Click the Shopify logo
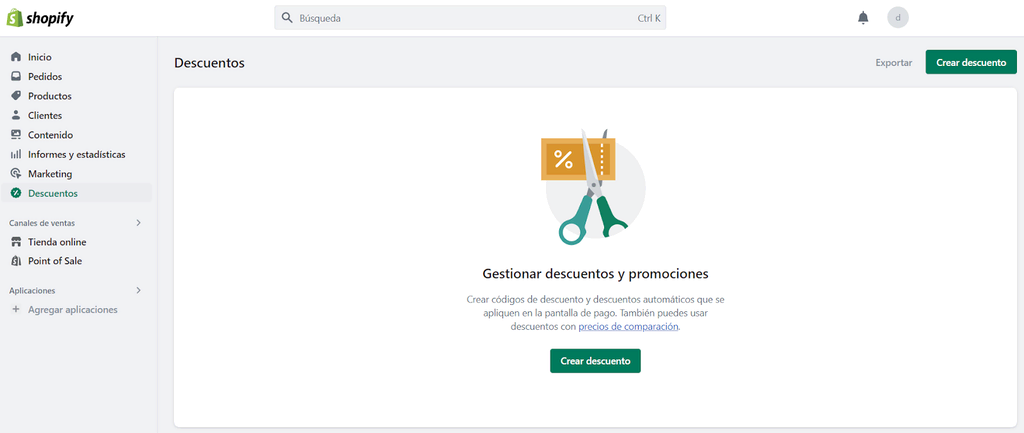The image size is (1024, 433). pos(40,18)
